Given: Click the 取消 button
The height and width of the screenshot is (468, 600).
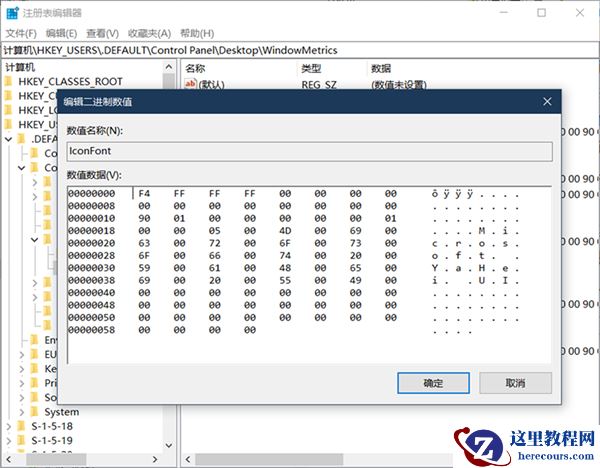Looking at the screenshot, I should pyautogui.click(x=515, y=383).
